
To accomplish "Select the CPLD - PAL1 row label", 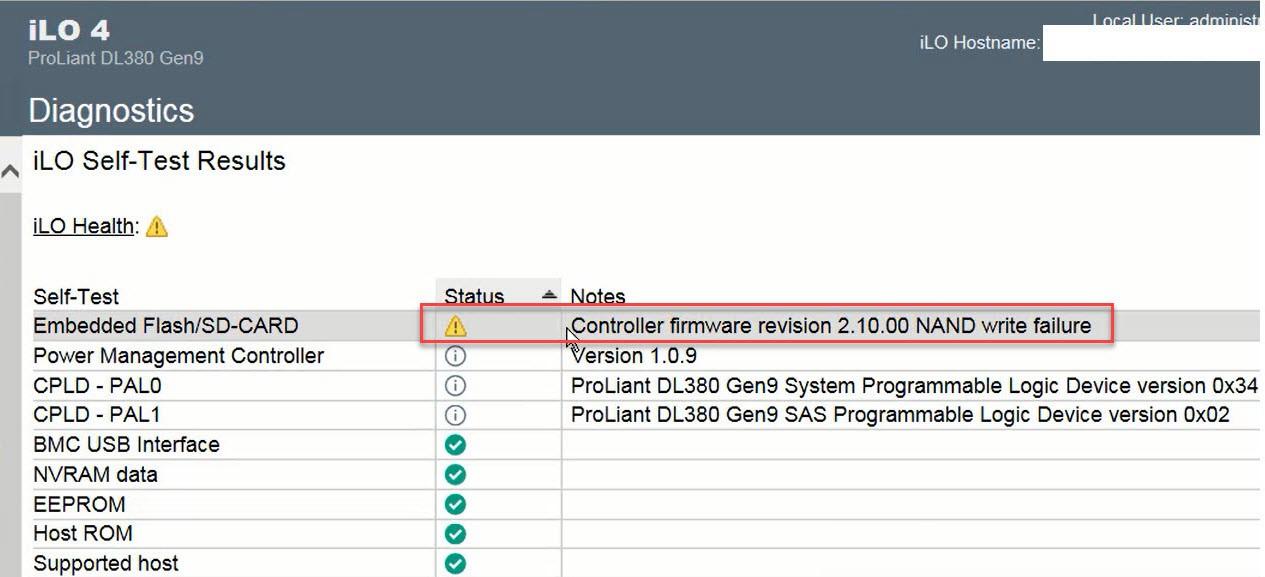I will (x=97, y=415).
